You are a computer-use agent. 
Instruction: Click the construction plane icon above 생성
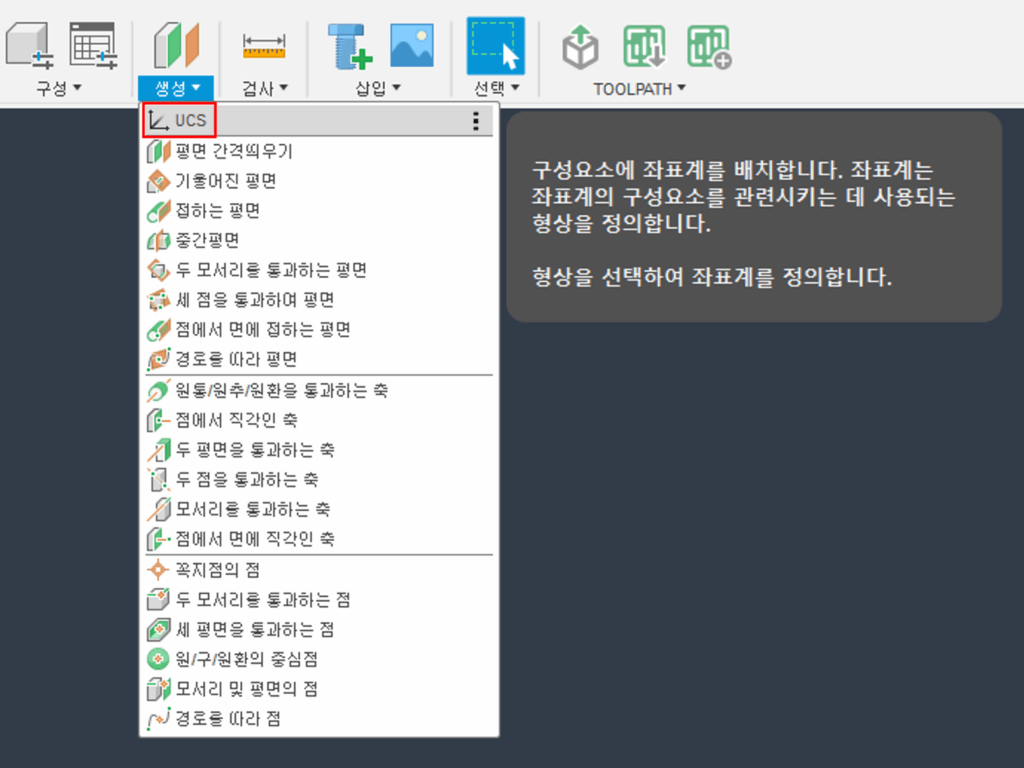[177, 45]
